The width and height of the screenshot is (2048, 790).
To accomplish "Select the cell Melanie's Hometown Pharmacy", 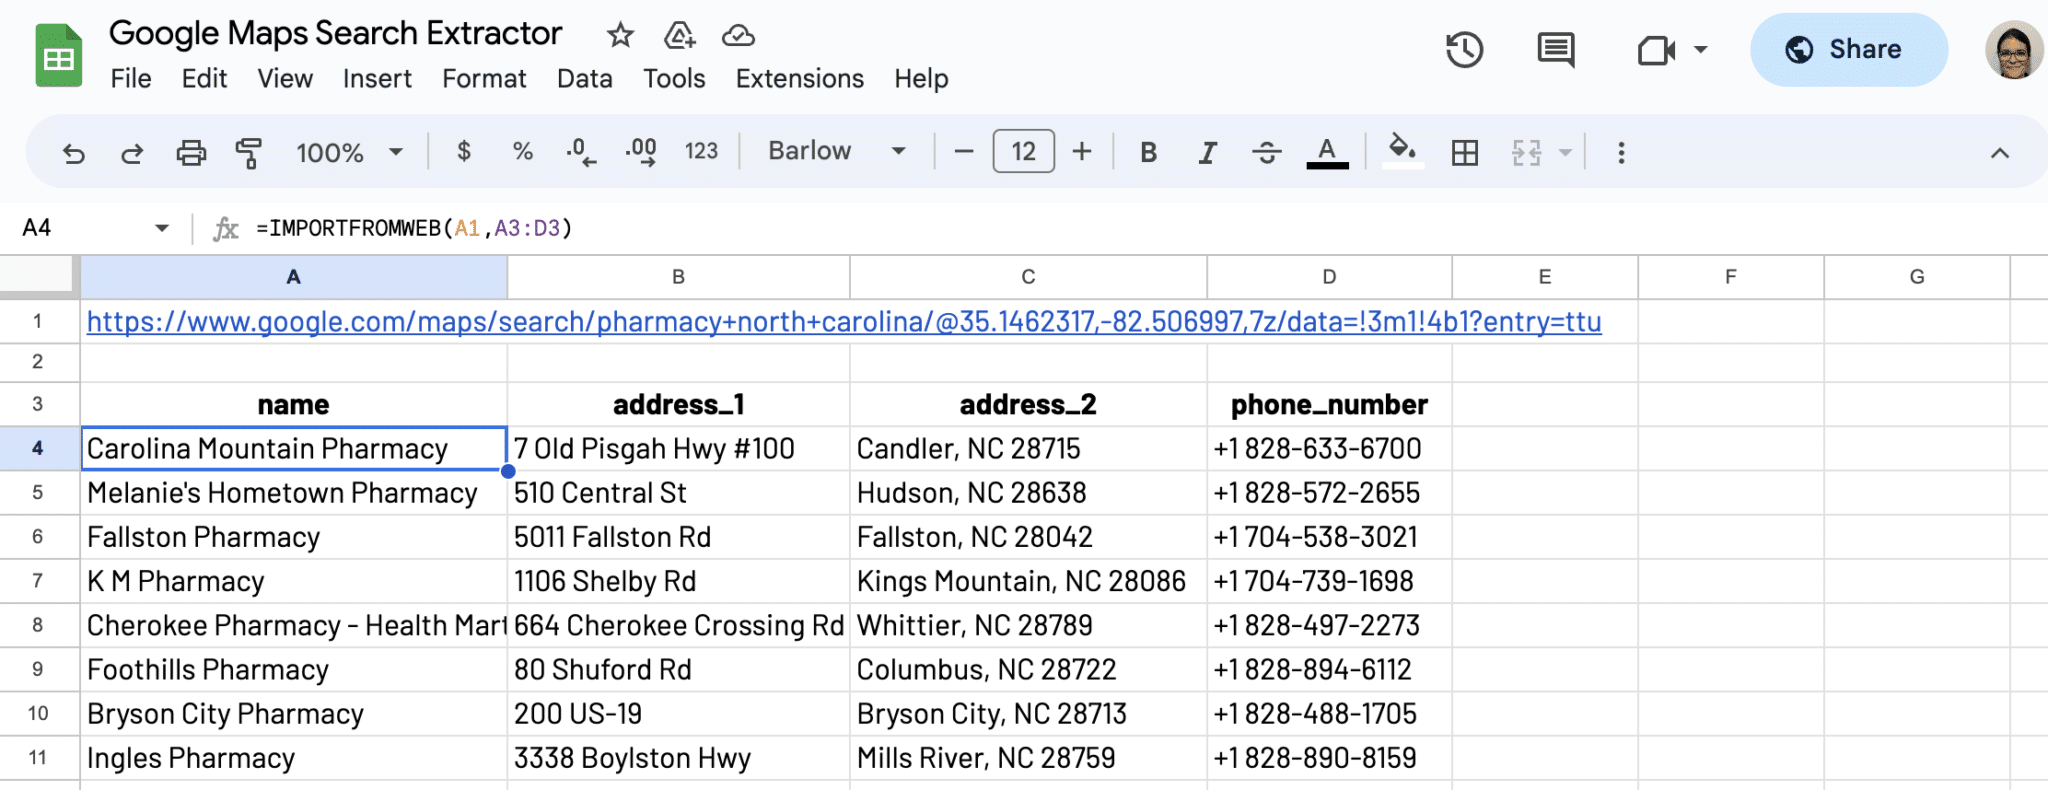I will click(x=293, y=493).
